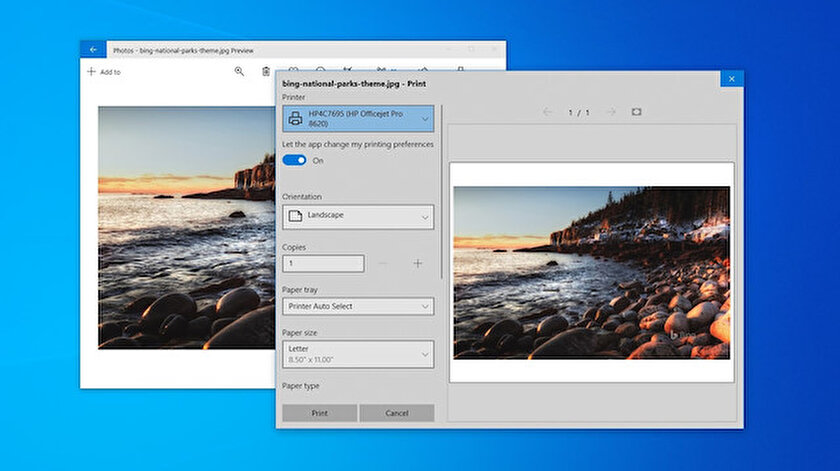Open the zoom magnifier in Photos toolbar

tap(239, 71)
